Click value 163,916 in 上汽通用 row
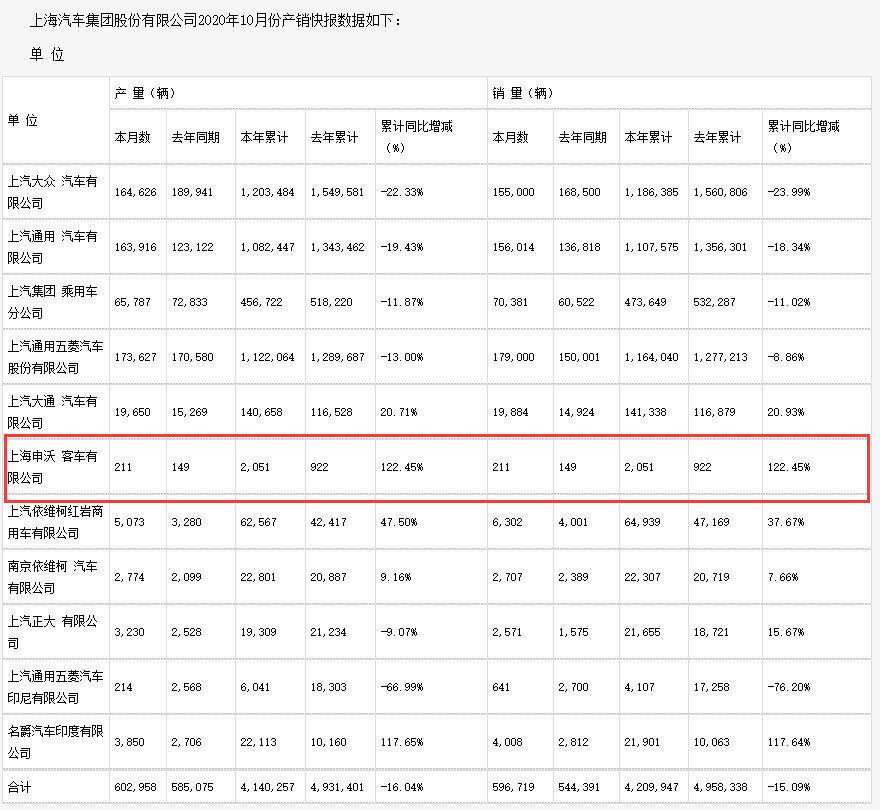The image size is (880, 810). 135,247
